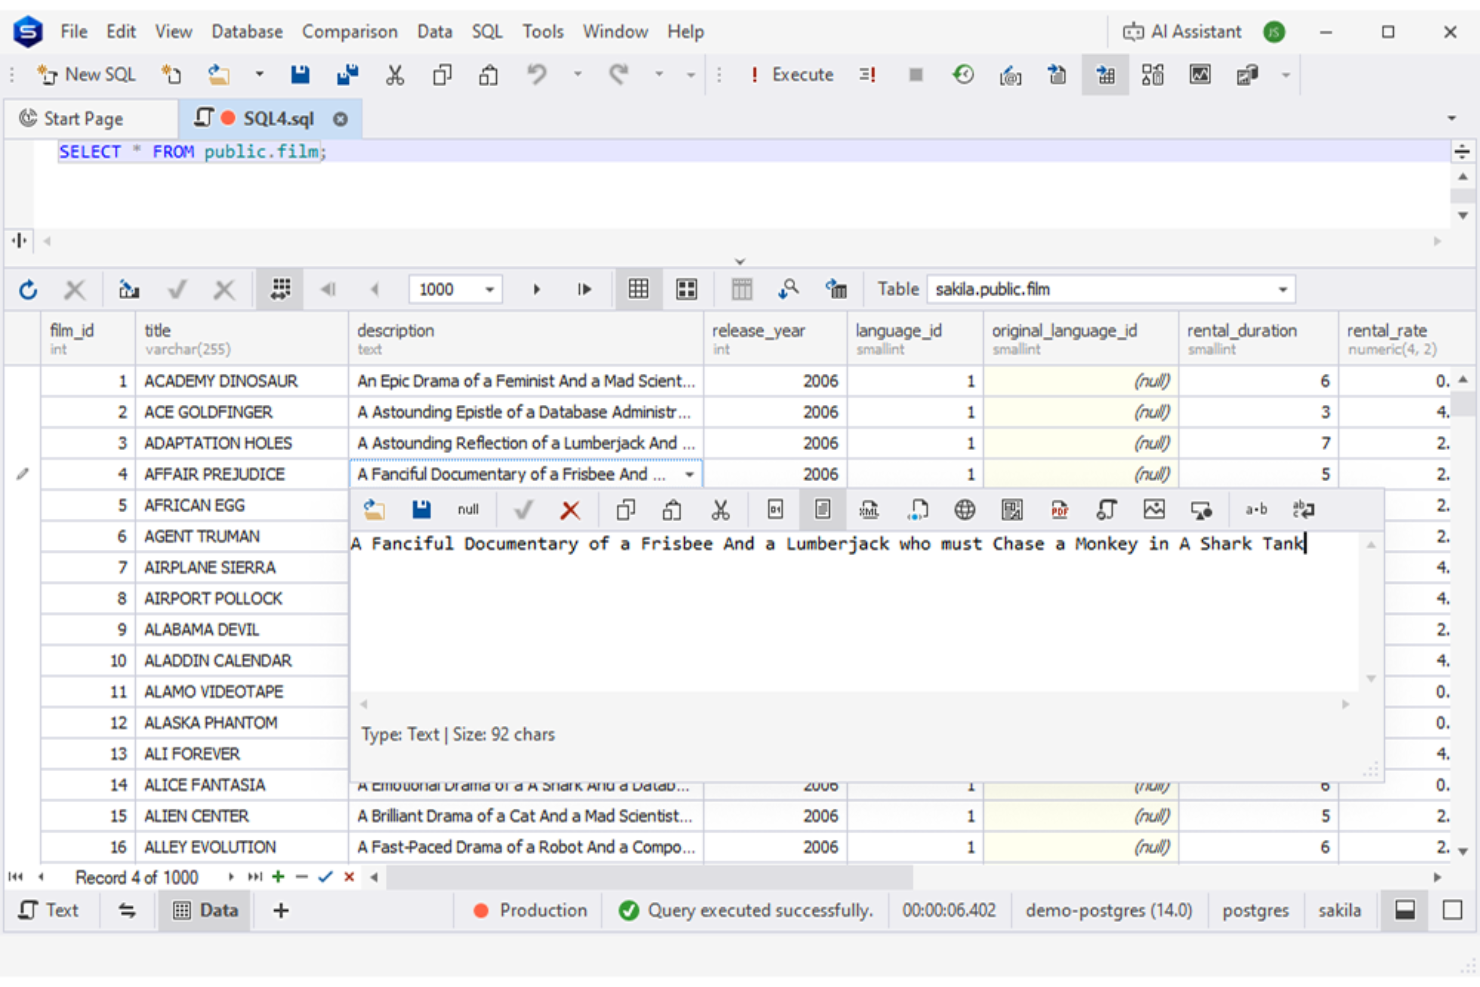
Task: Export cell value as PDF
Action: click(1059, 509)
